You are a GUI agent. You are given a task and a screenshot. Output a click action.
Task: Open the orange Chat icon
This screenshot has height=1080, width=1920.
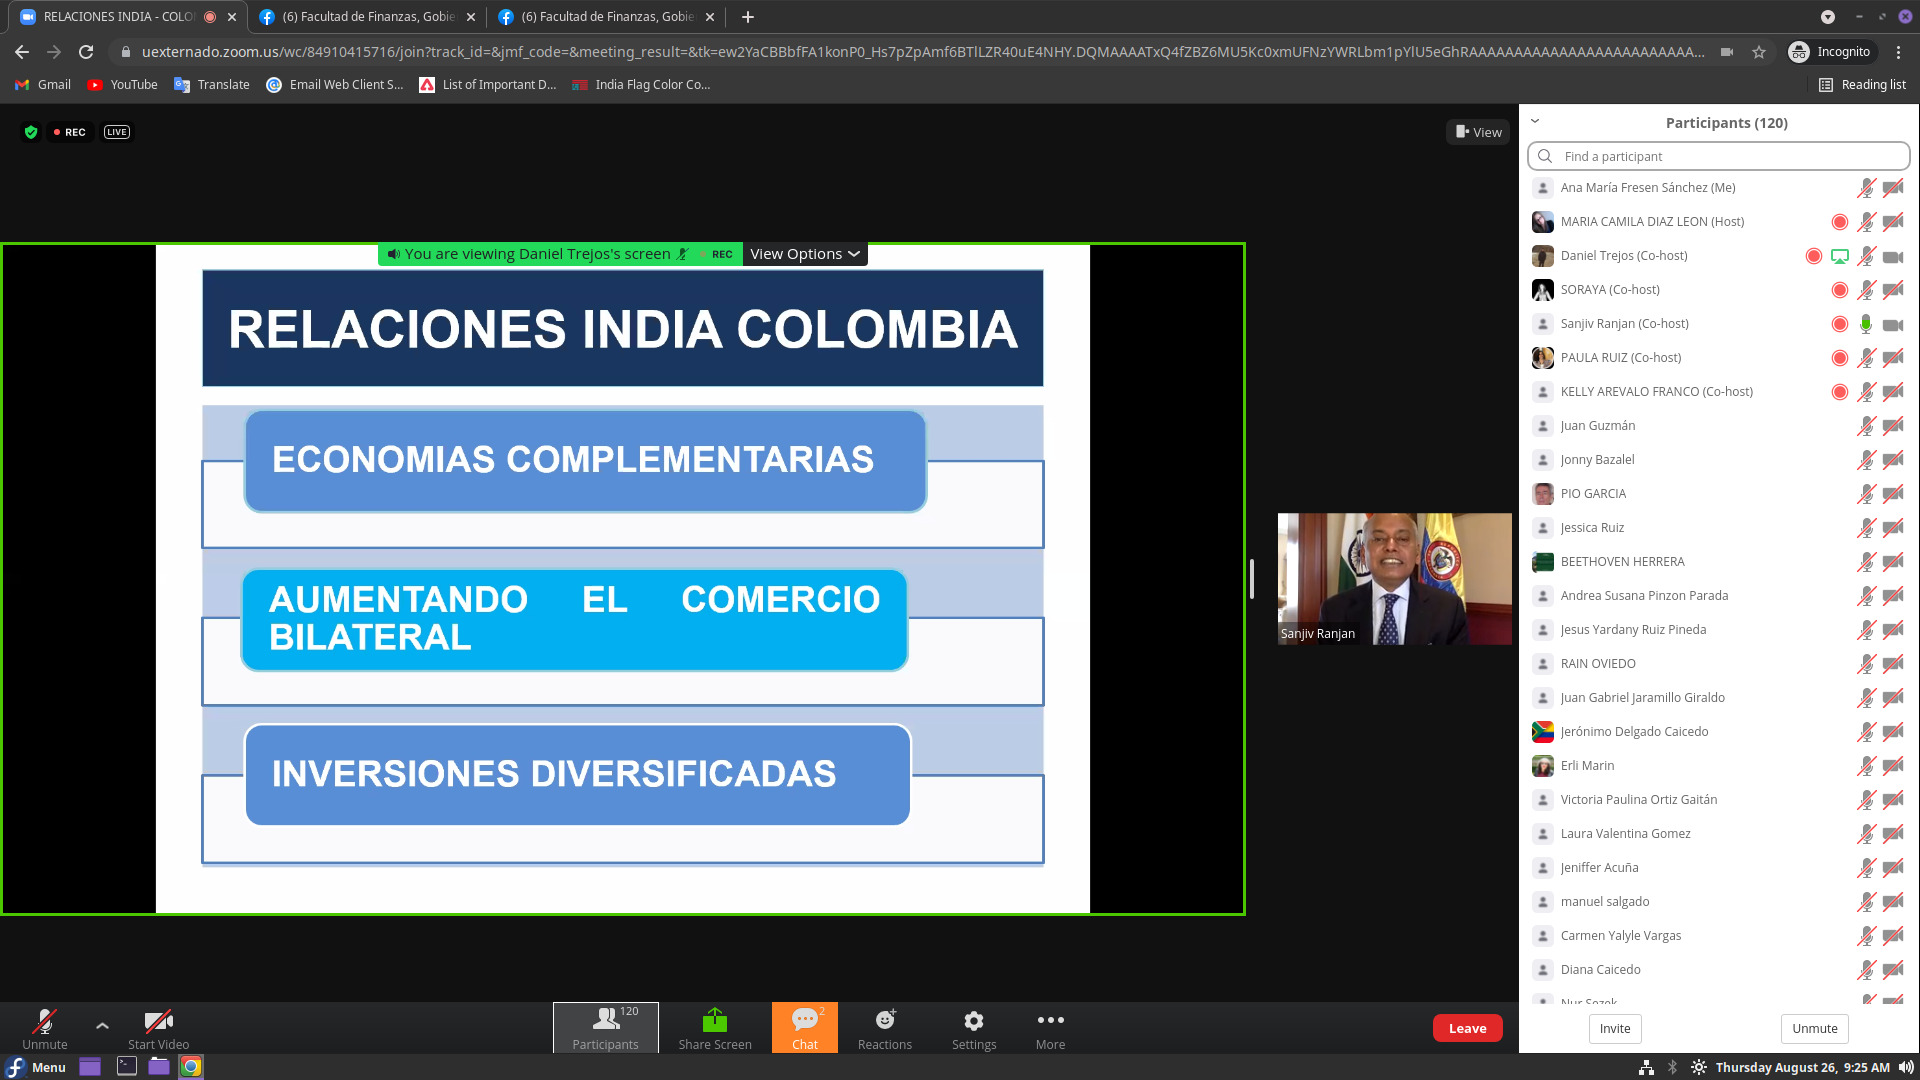coord(804,1021)
